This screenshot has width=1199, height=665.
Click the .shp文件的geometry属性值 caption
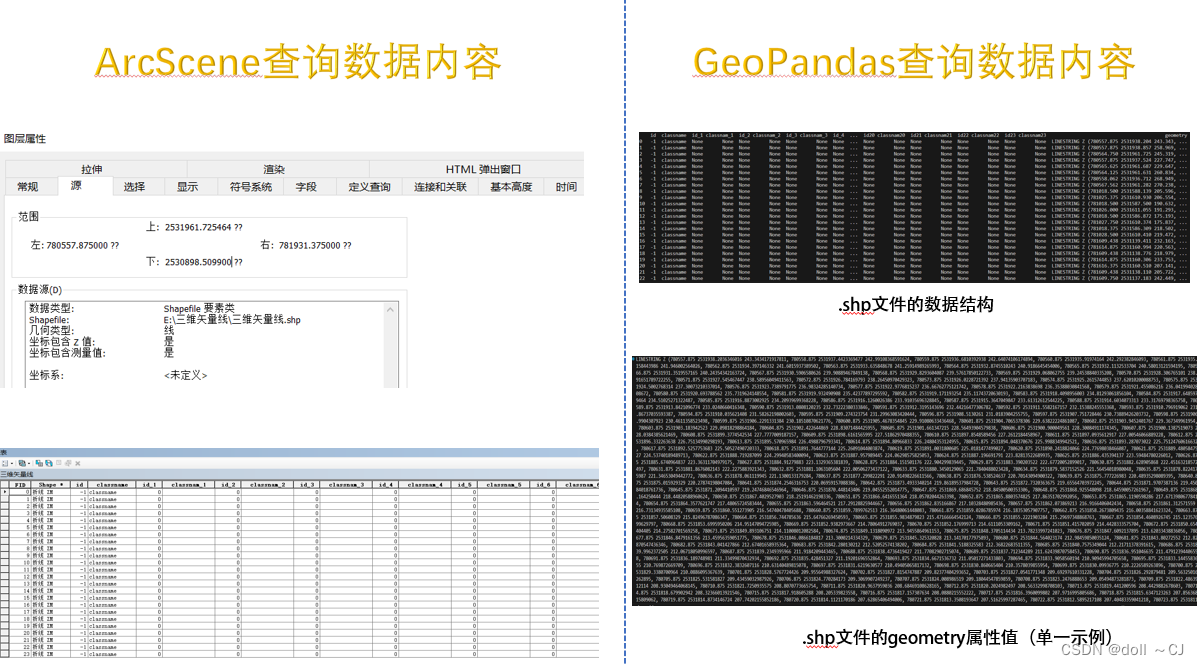pos(957,637)
